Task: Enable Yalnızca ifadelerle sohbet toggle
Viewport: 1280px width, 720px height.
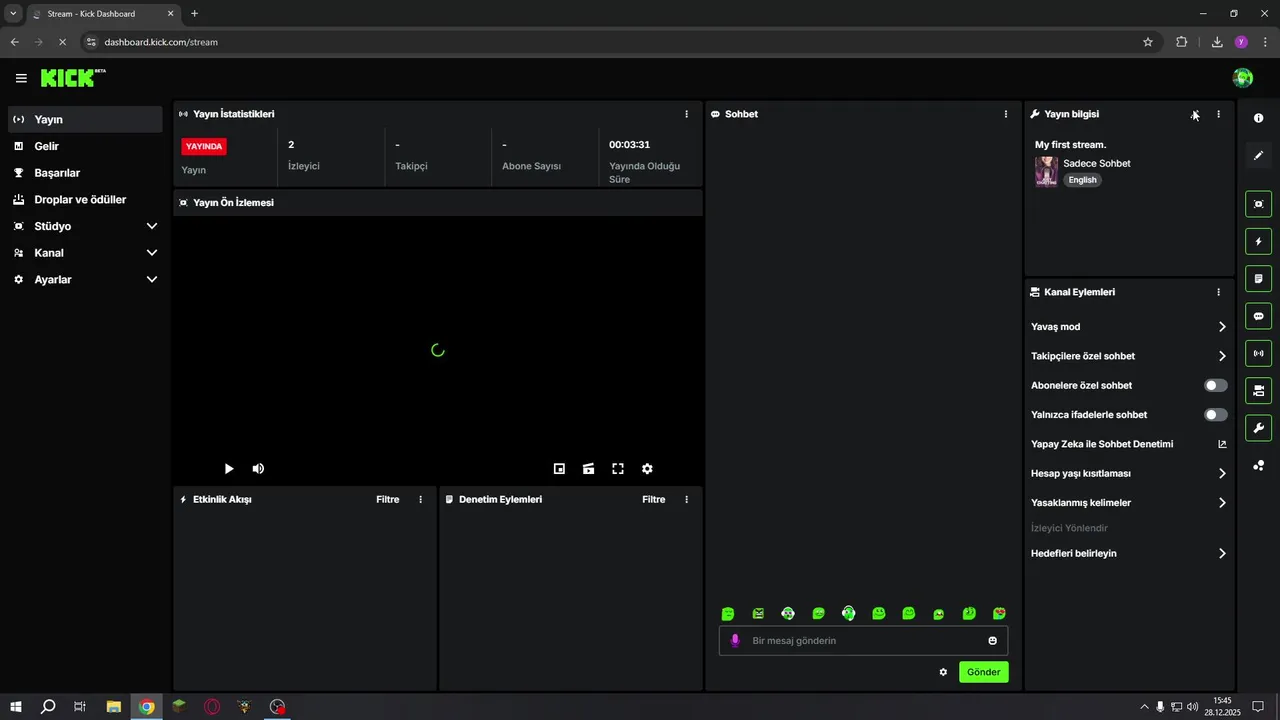Action: pos(1215,414)
